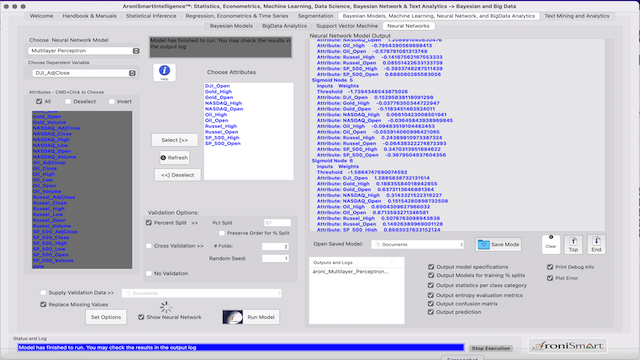
Task: Toggle Output Models for training % splits
Action: tap(431, 275)
